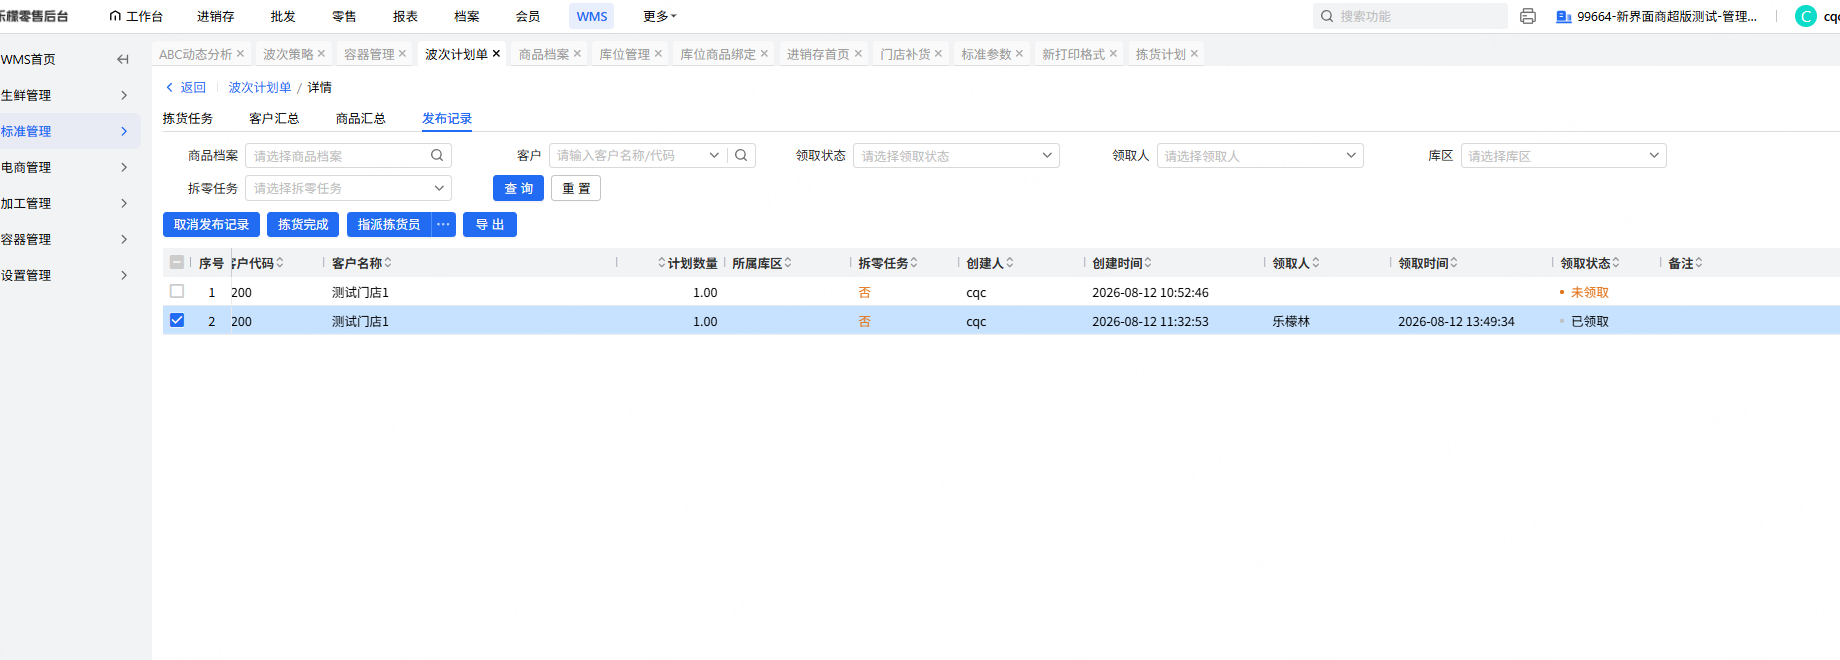Close the 进销存首页 tab

click(858, 54)
